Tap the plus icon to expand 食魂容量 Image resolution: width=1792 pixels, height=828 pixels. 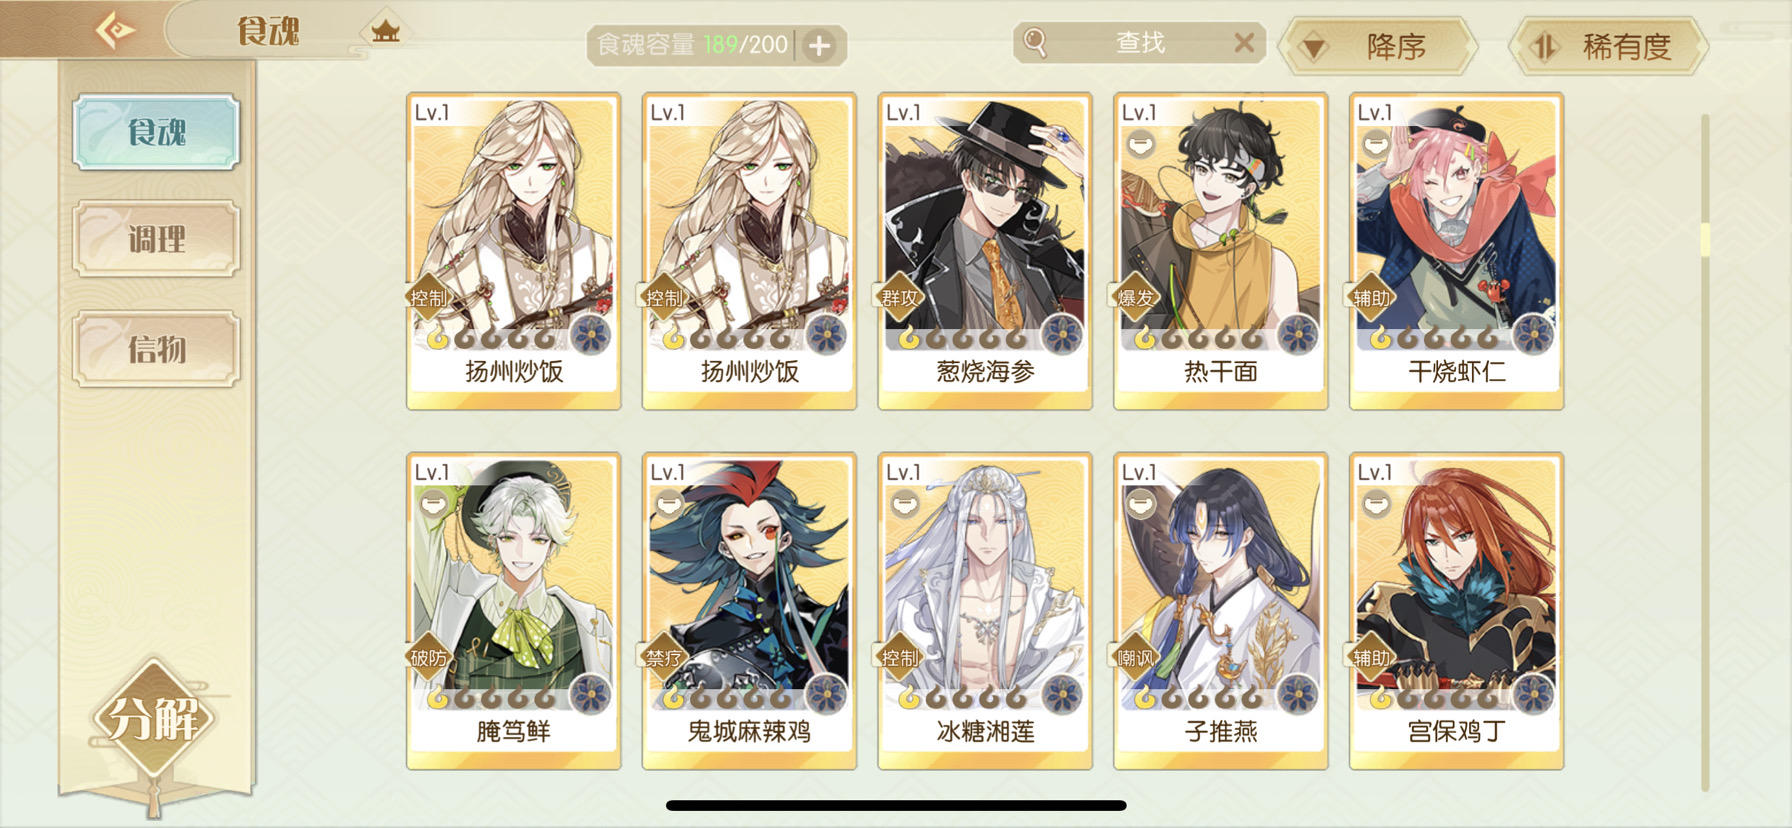(x=819, y=45)
